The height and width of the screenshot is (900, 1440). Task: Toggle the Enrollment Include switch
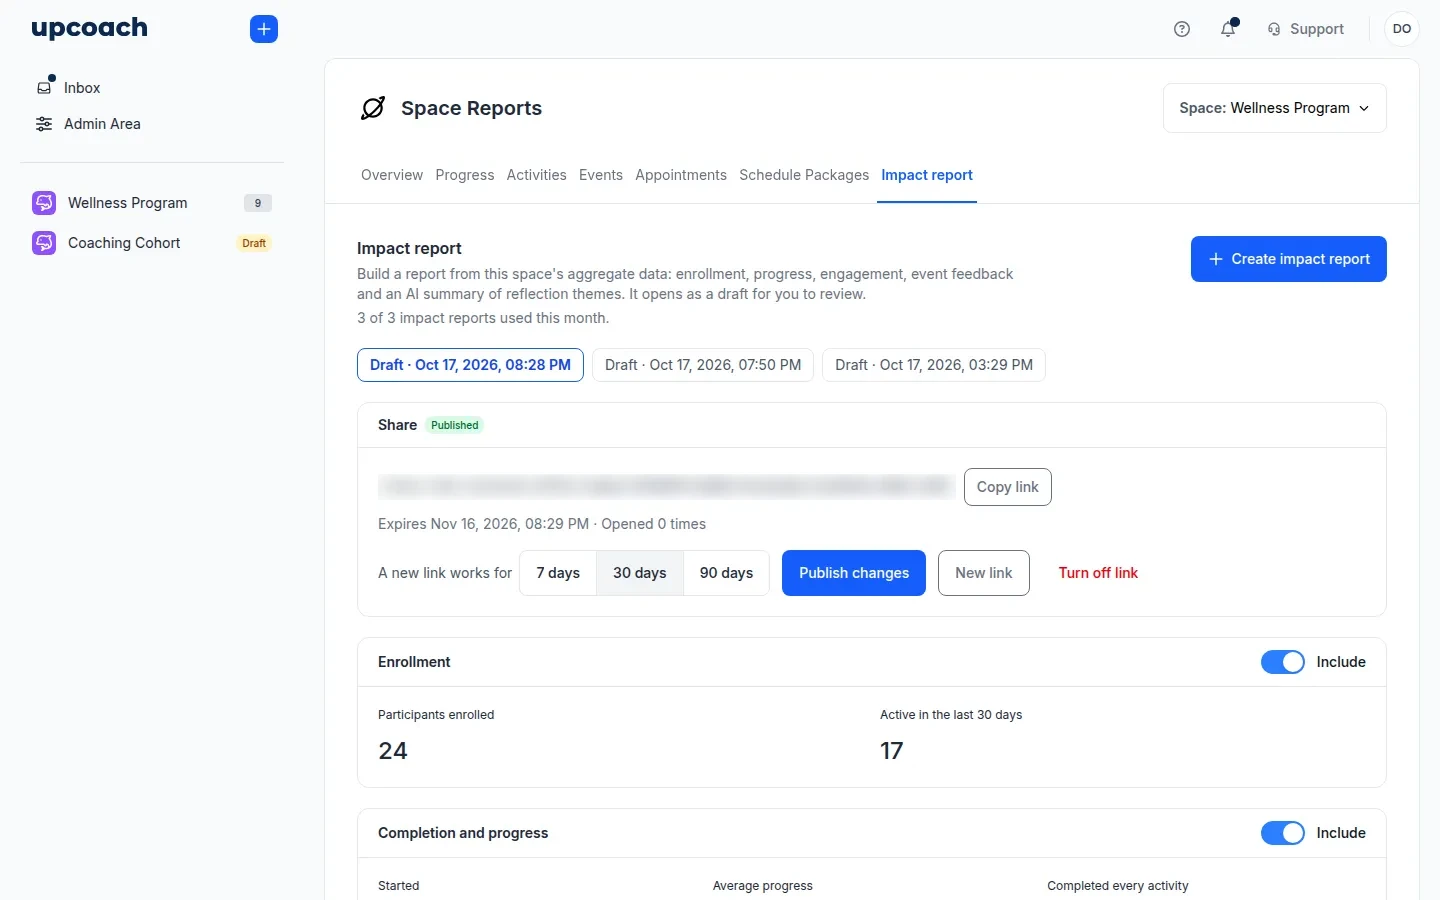(x=1282, y=662)
